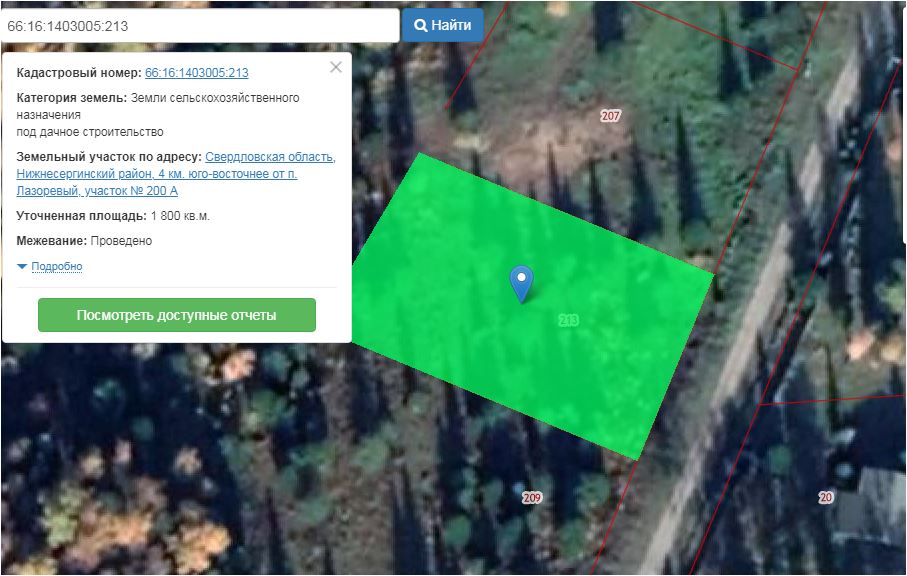Click the Найти search button
Image resolution: width=907 pixels, height=576 pixels.
pyautogui.click(x=443, y=25)
